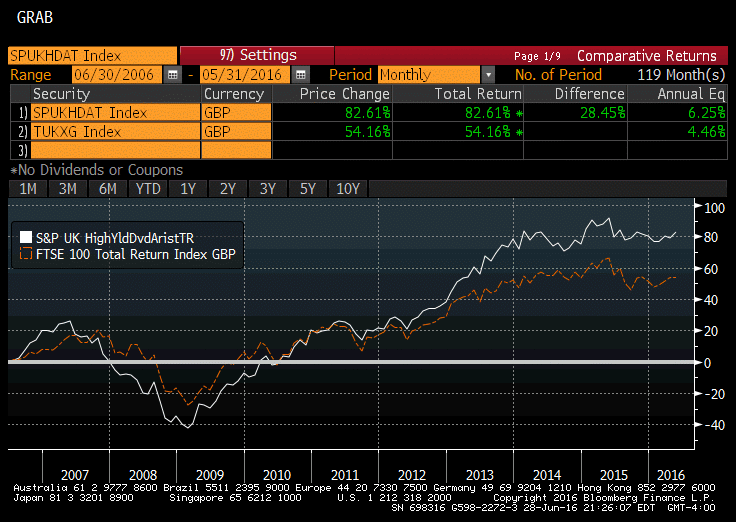Click the 6.25% annual equivalent value
Image resolution: width=736 pixels, height=522 pixels.
click(706, 113)
